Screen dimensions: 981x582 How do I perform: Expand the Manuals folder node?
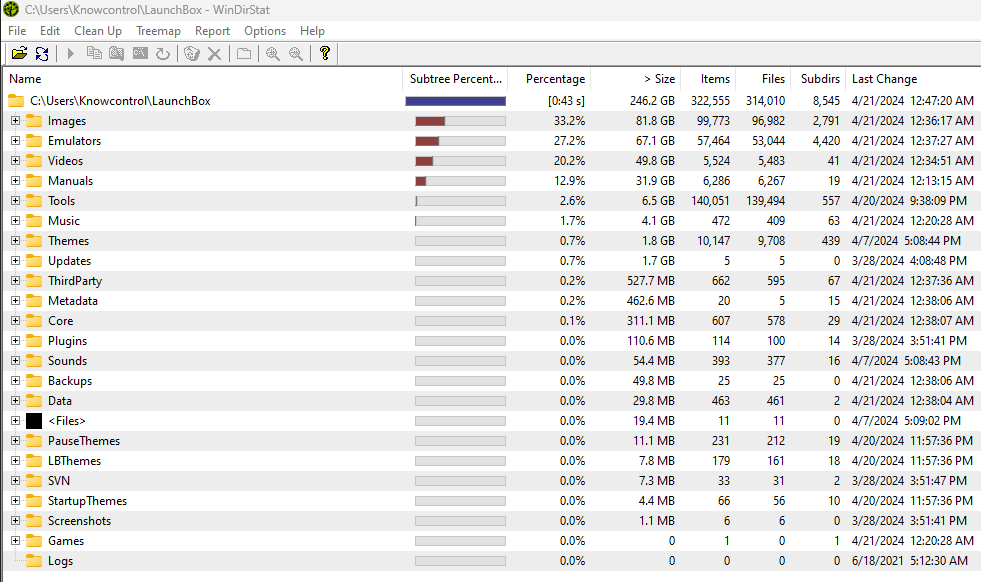click(x=16, y=181)
